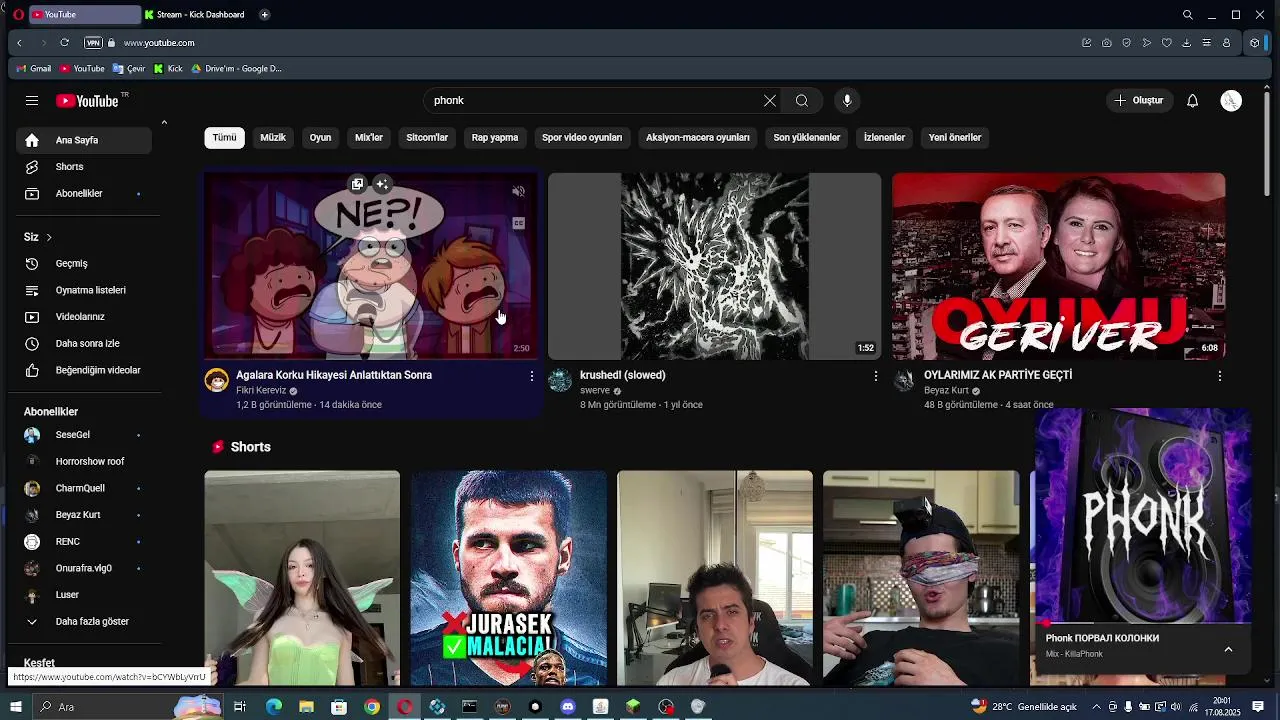Open the account avatar menu
1280x720 pixels.
click(1231, 101)
